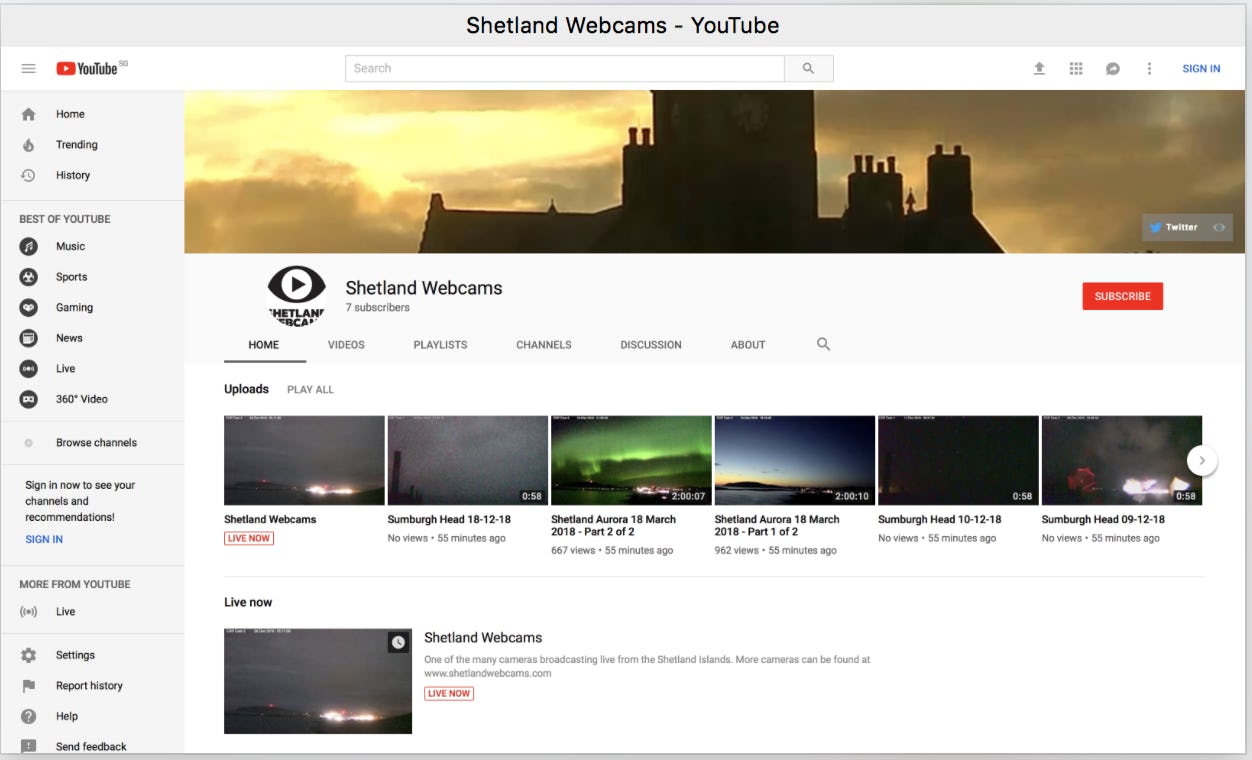
Task: Click the search magnifier button
Action: [808, 68]
